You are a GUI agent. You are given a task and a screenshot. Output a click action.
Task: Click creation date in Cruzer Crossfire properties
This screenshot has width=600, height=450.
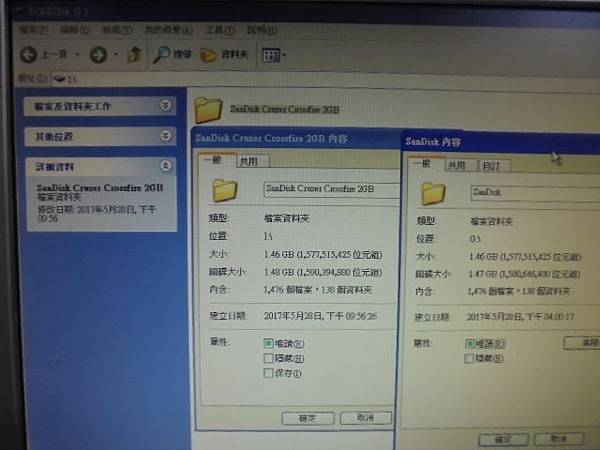click(x=320, y=316)
